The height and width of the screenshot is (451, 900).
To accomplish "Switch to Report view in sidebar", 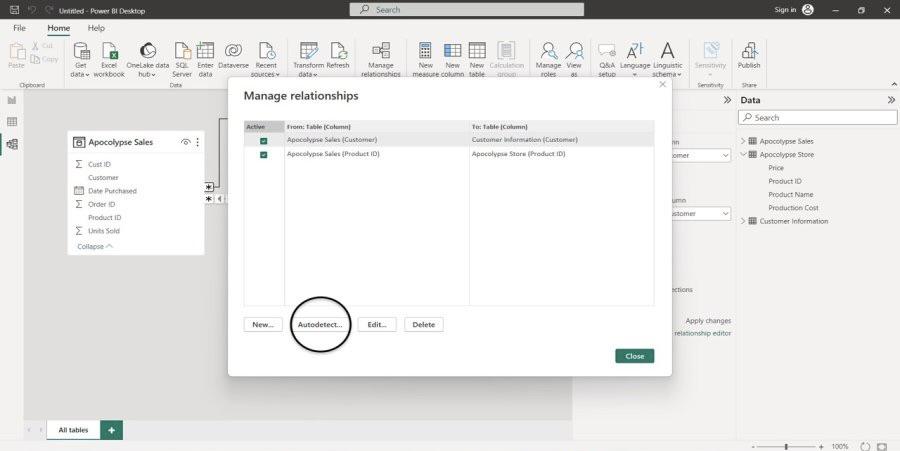I will click(12, 100).
